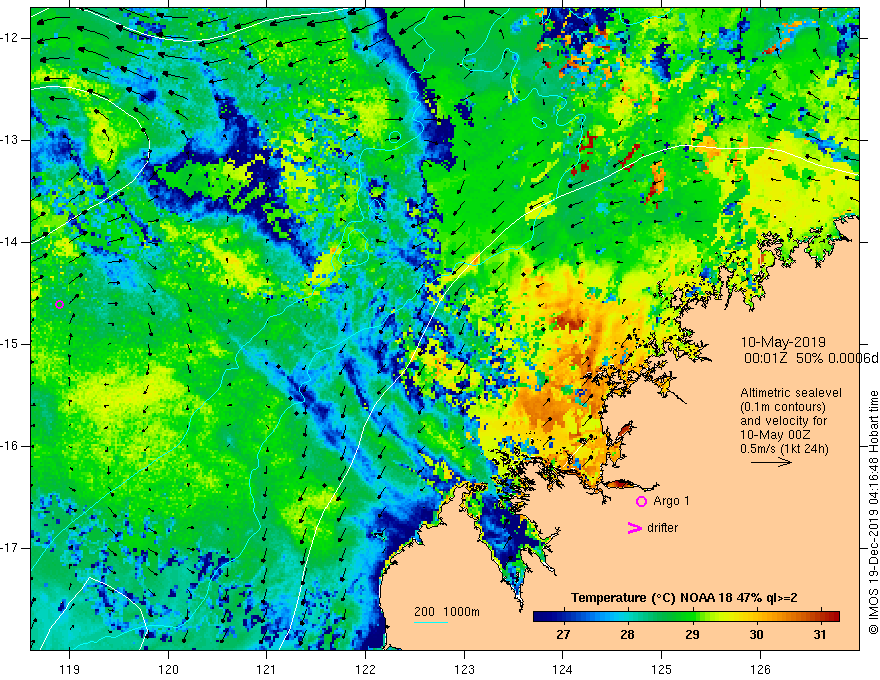Click the 0.5m/s velocity scale arrow
Screen dimensions: 880x680
(x=771, y=462)
